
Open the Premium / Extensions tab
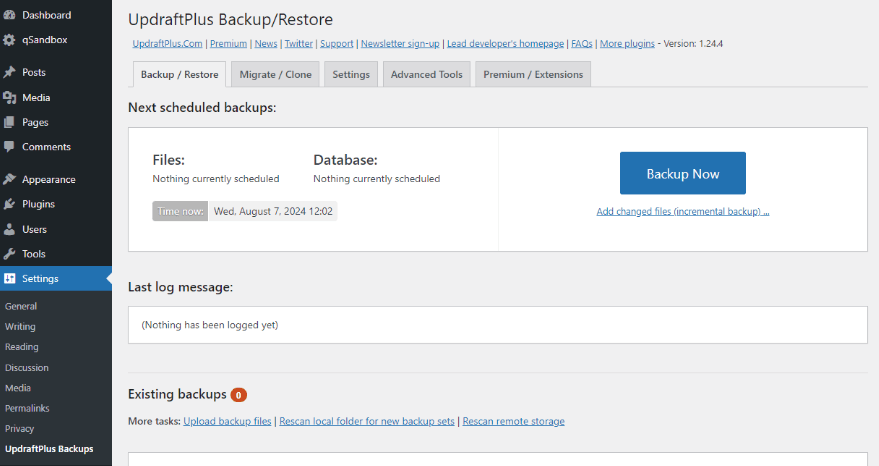[x=532, y=75]
